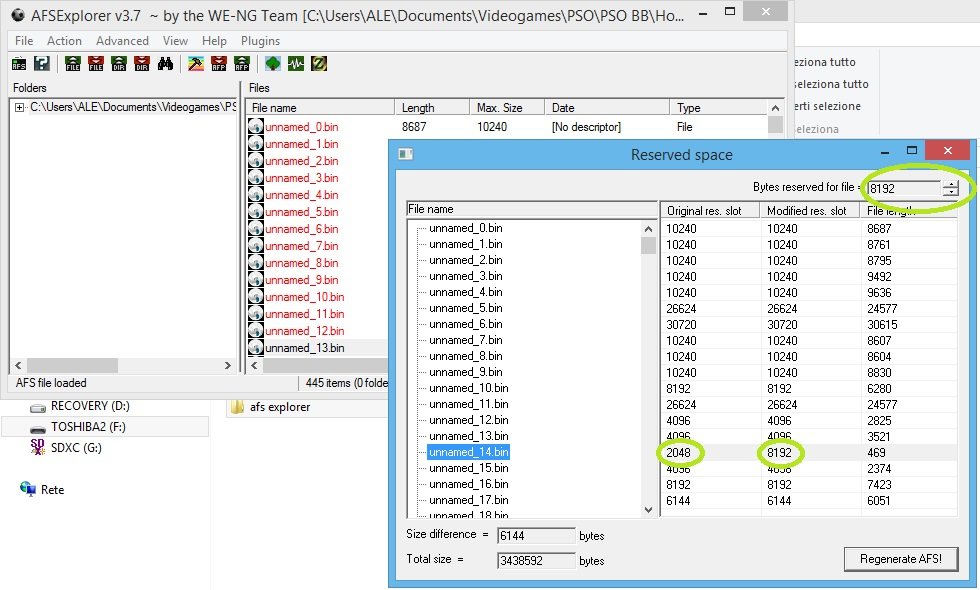Viewport: 980px width, 590px height.
Task: Open the afs explorer folder in Explorer
Action: click(279, 407)
